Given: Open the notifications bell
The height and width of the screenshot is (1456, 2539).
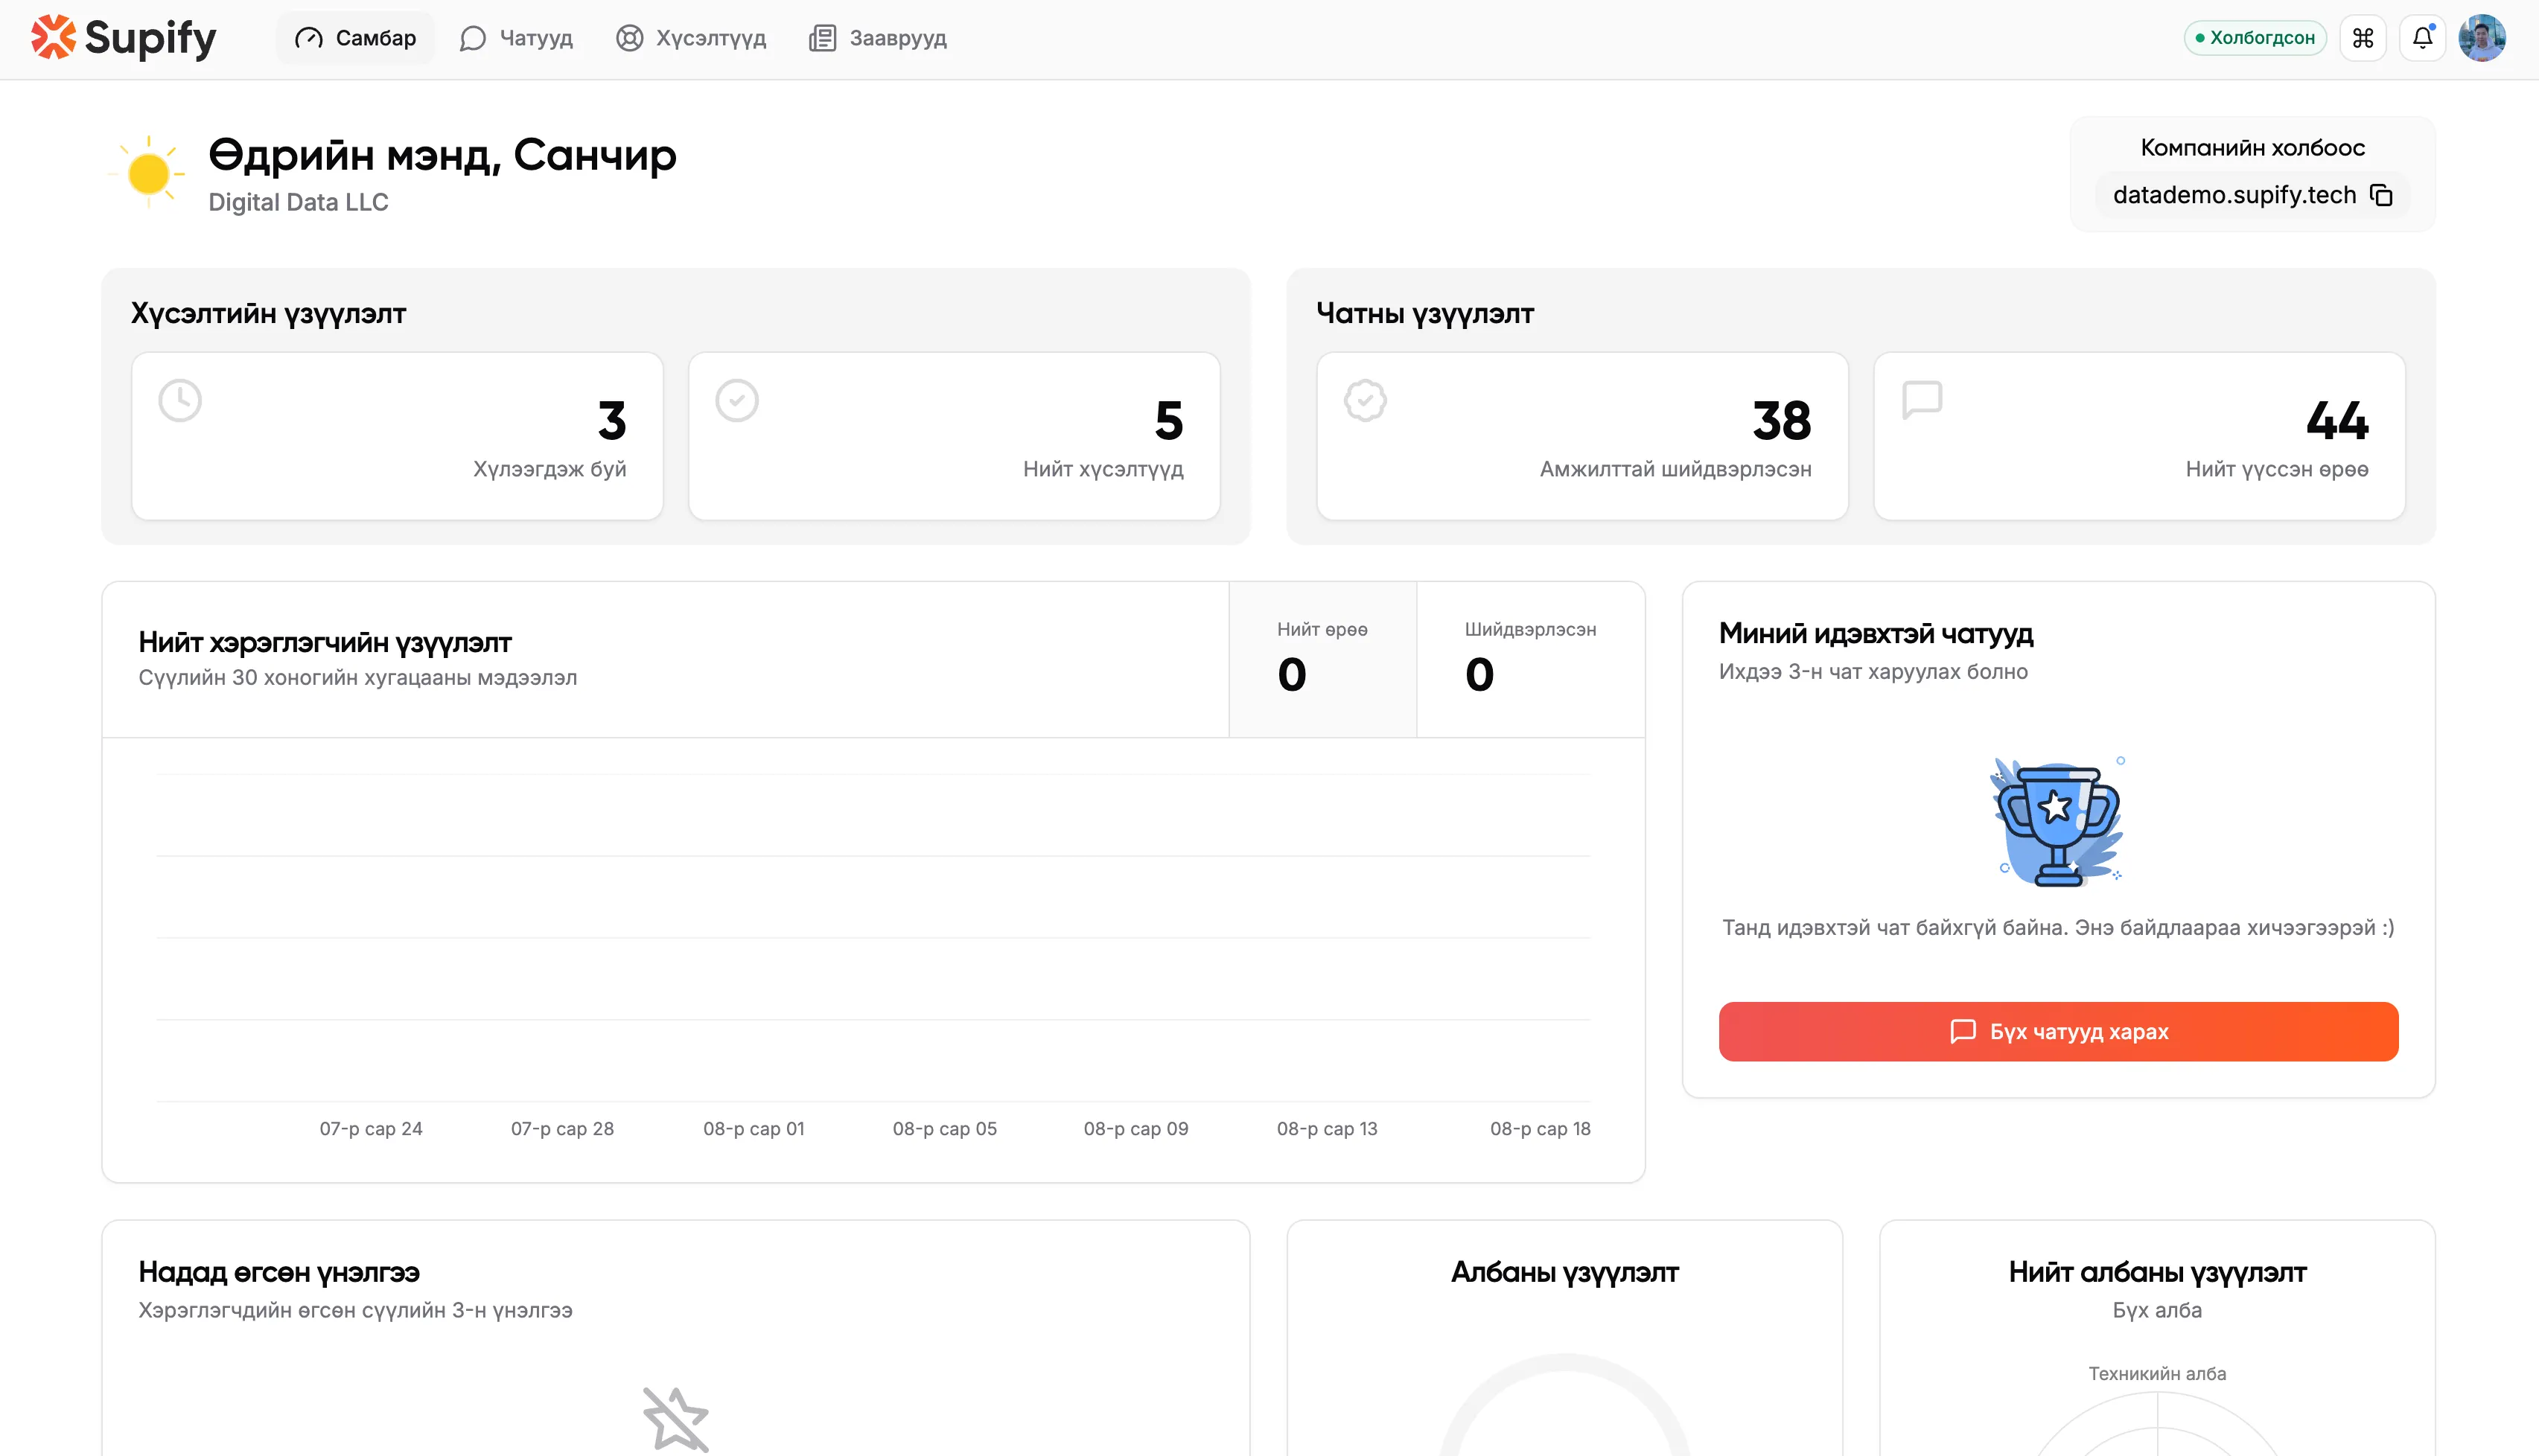Looking at the screenshot, I should (x=2422, y=38).
